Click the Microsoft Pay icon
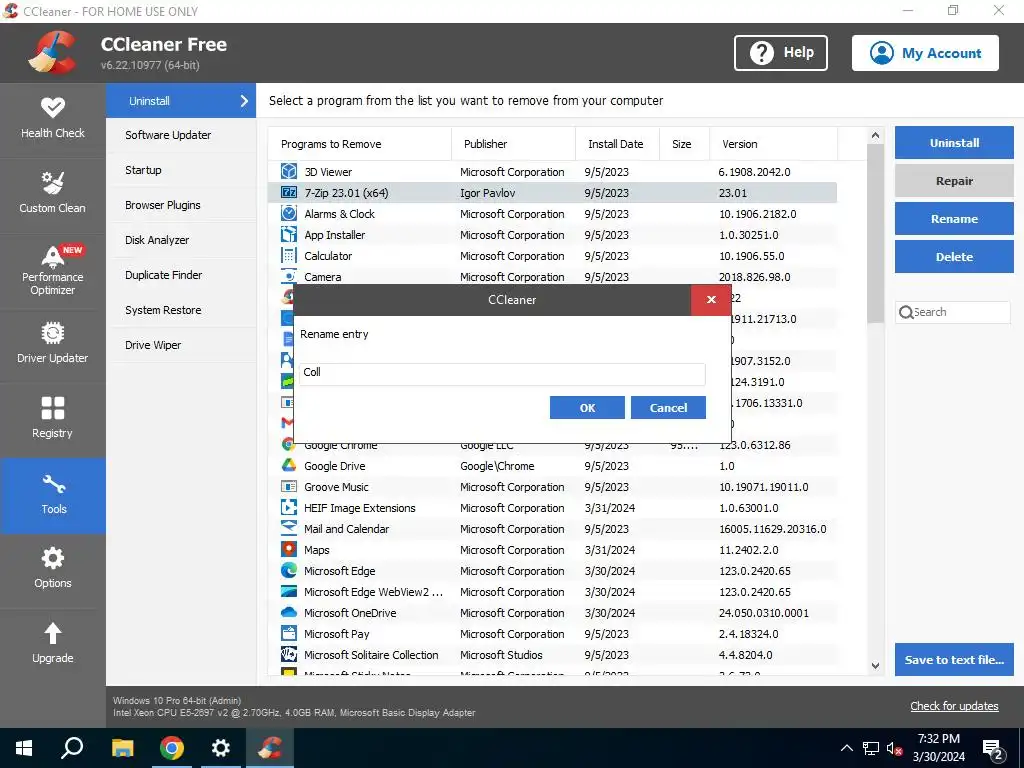The height and width of the screenshot is (768, 1024). coord(289,633)
